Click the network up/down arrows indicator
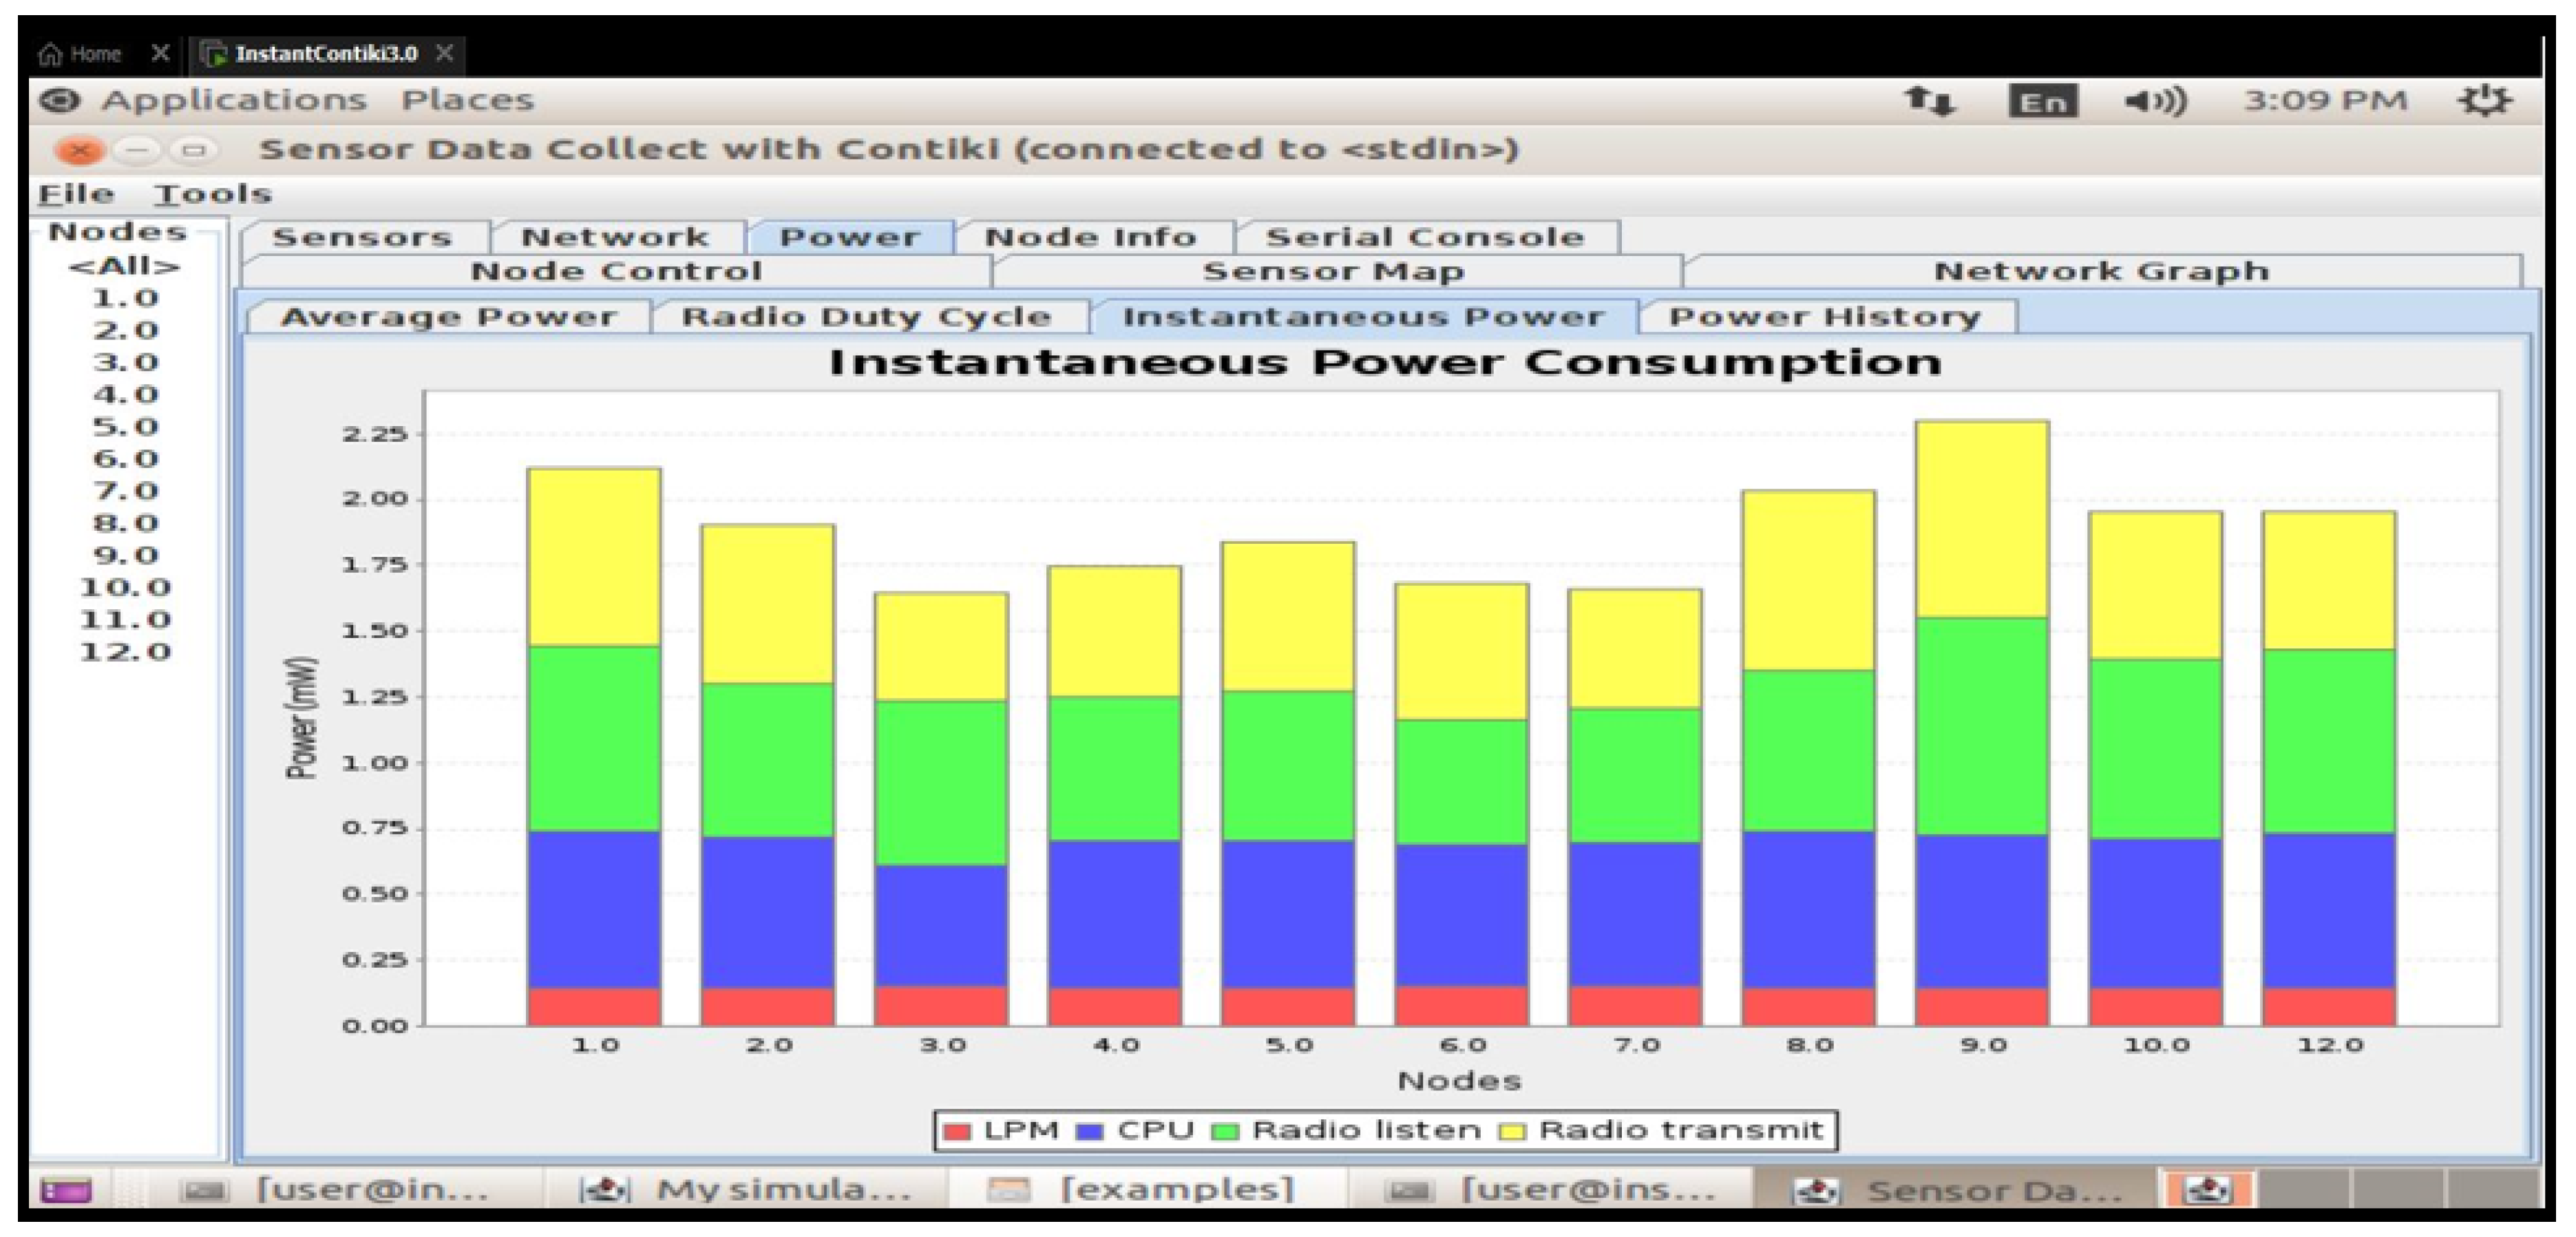This screenshot has width=2576, height=1237. click(1929, 101)
